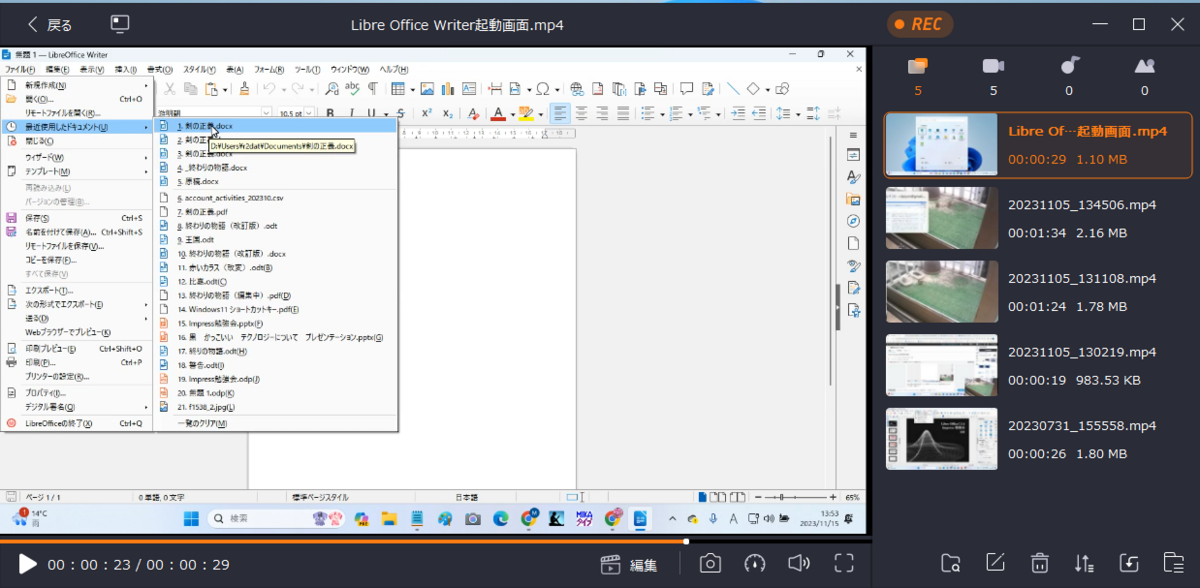1200x588 pixels.
Task: Click Bold B icon in recorded Writer toolbar
Action: [x=329, y=113]
